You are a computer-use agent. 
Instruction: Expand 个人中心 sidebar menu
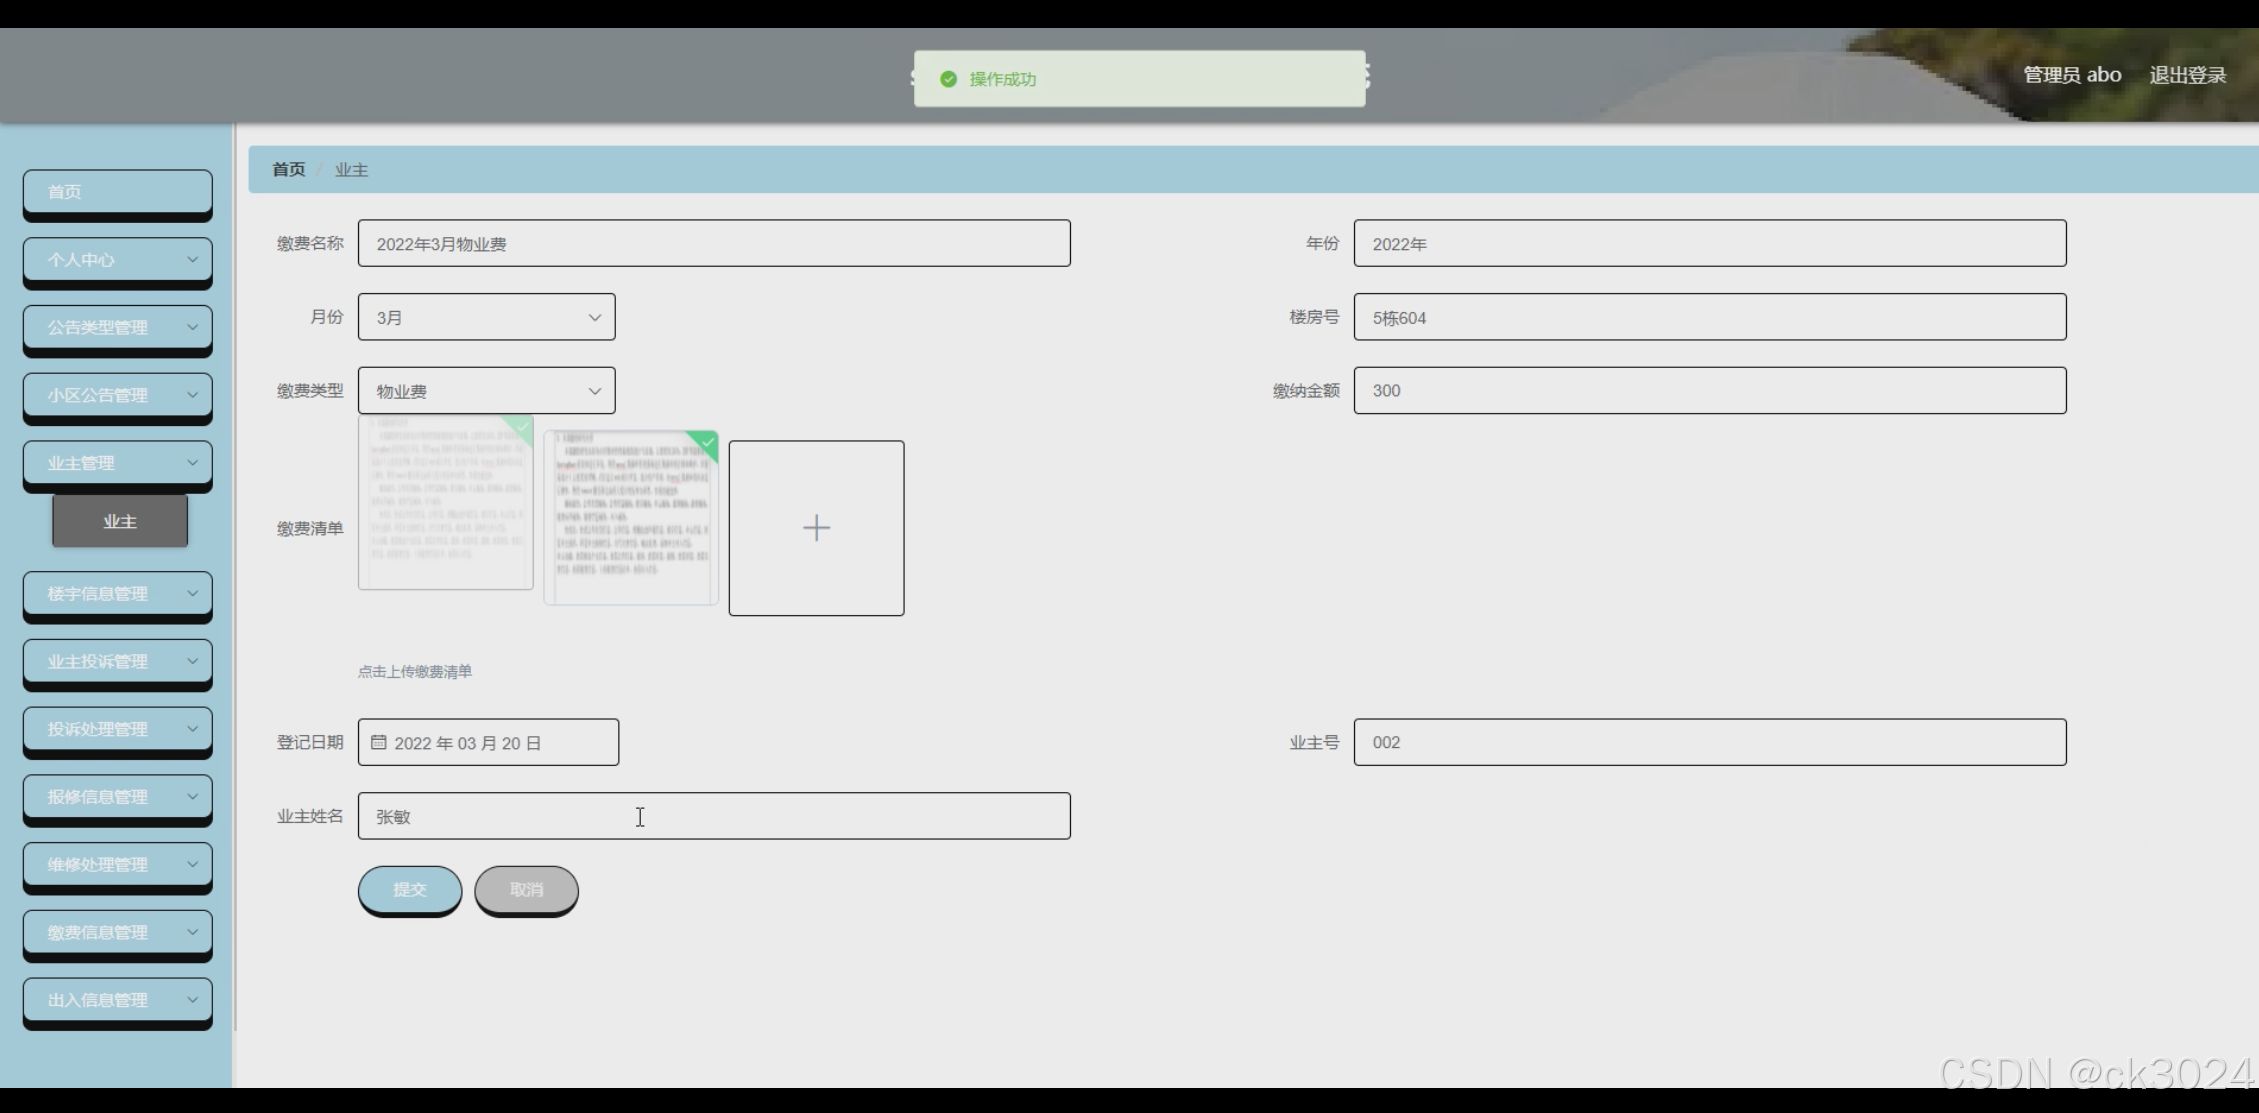118,260
